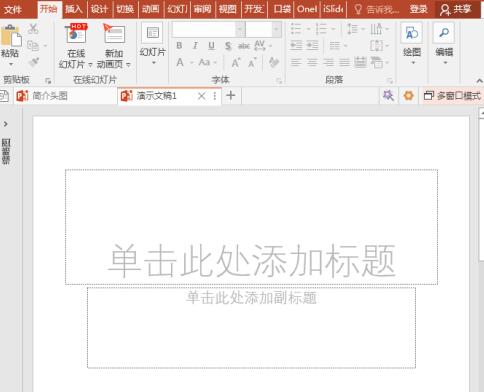The height and width of the screenshot is (392, 484).
Task: Expand the Paste (粘贴) dropdown arrow
Action: (11, 64)
